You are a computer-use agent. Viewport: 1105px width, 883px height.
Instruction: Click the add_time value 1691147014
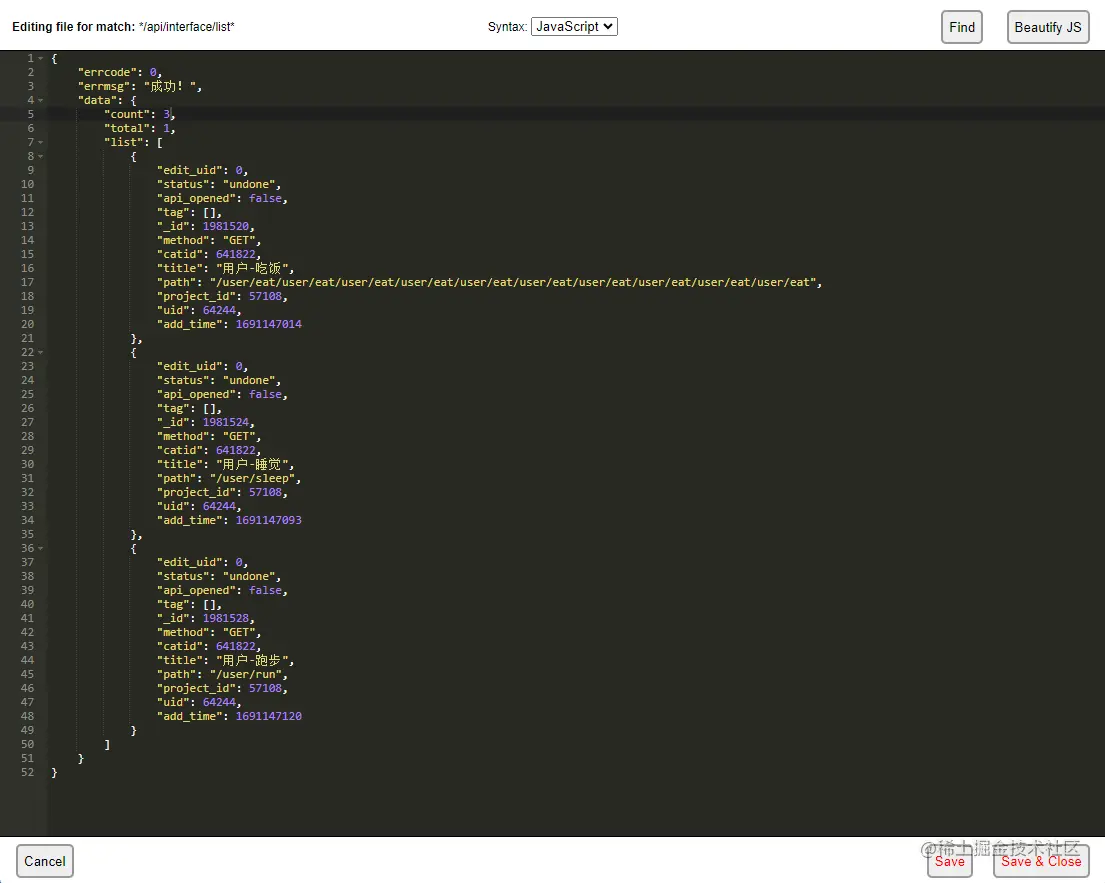[268, 324]
